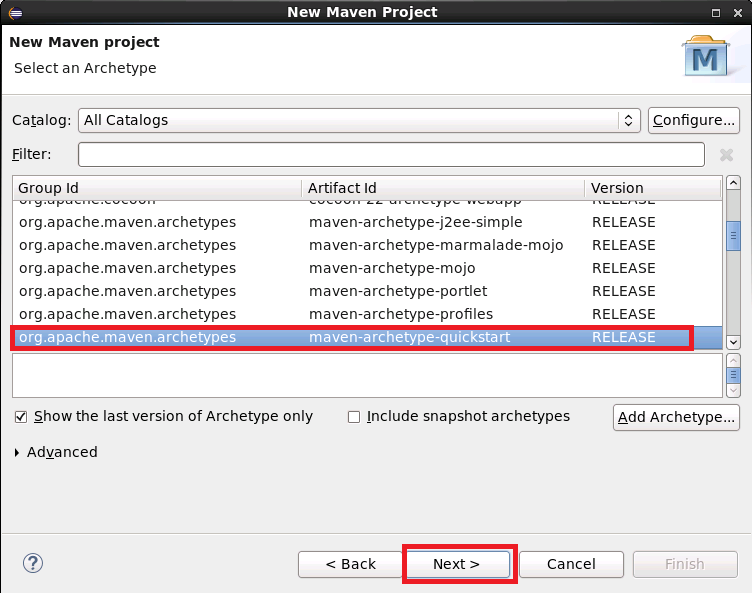752x593 pixels.
Task: Focus the Filter text field
Action: point(391,154)
